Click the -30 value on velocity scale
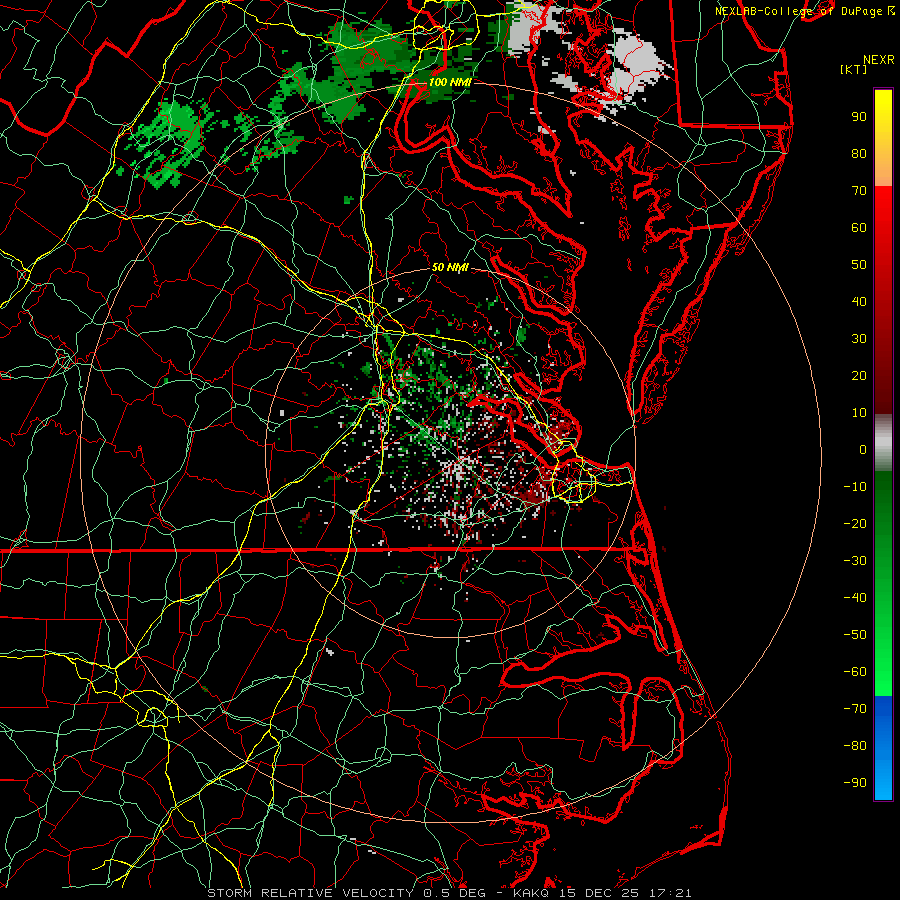 [855, 561]
